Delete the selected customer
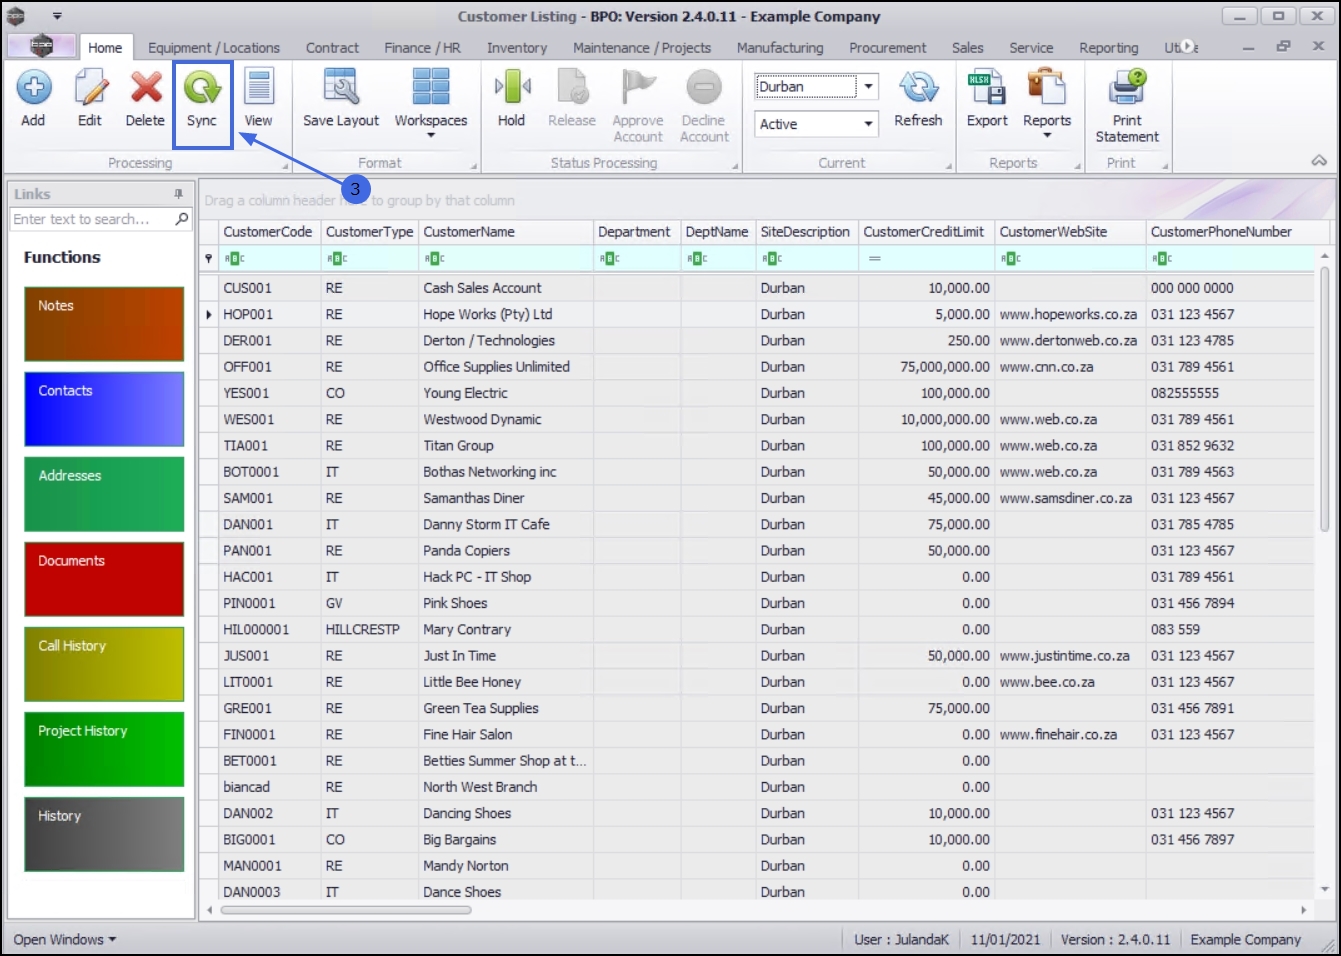Screen dimensions: 1341x956 click(145, 98)
